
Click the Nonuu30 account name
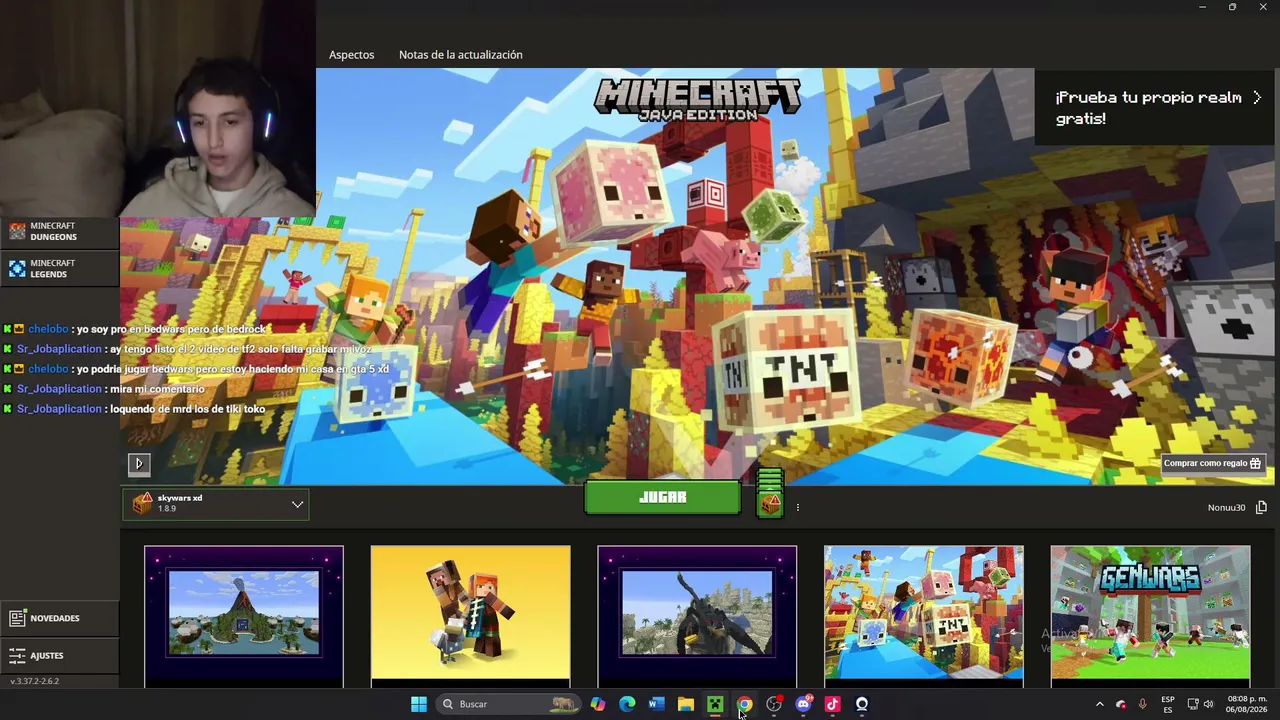1226,508
